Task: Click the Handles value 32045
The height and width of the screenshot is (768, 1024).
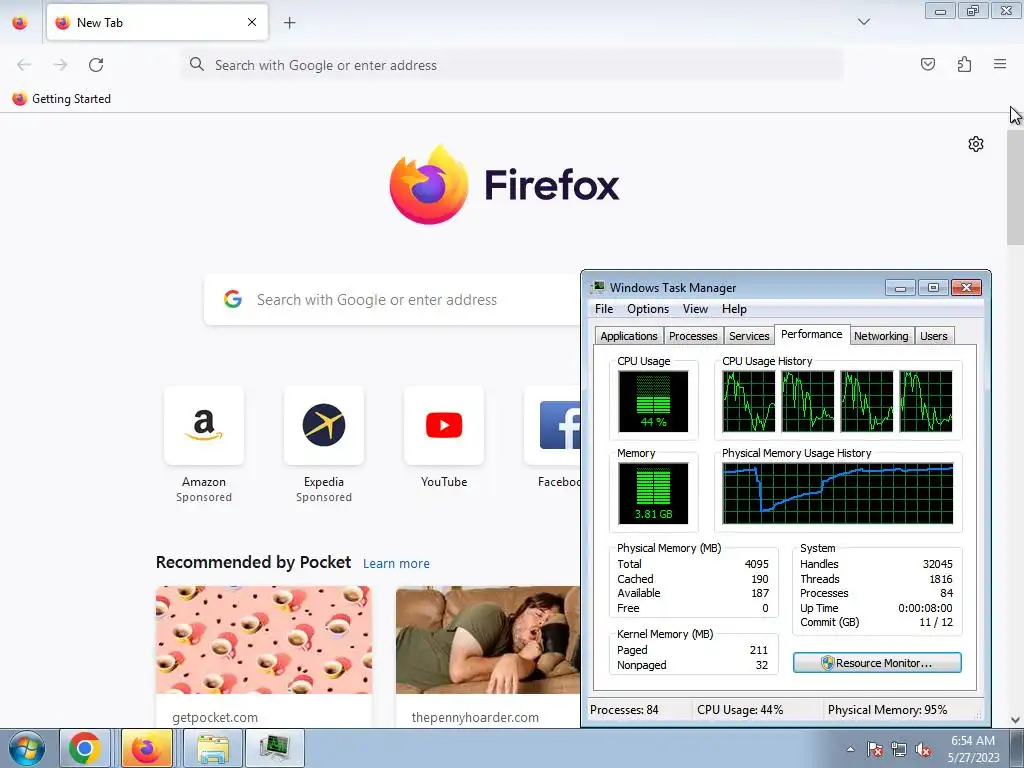Action: 938,564
